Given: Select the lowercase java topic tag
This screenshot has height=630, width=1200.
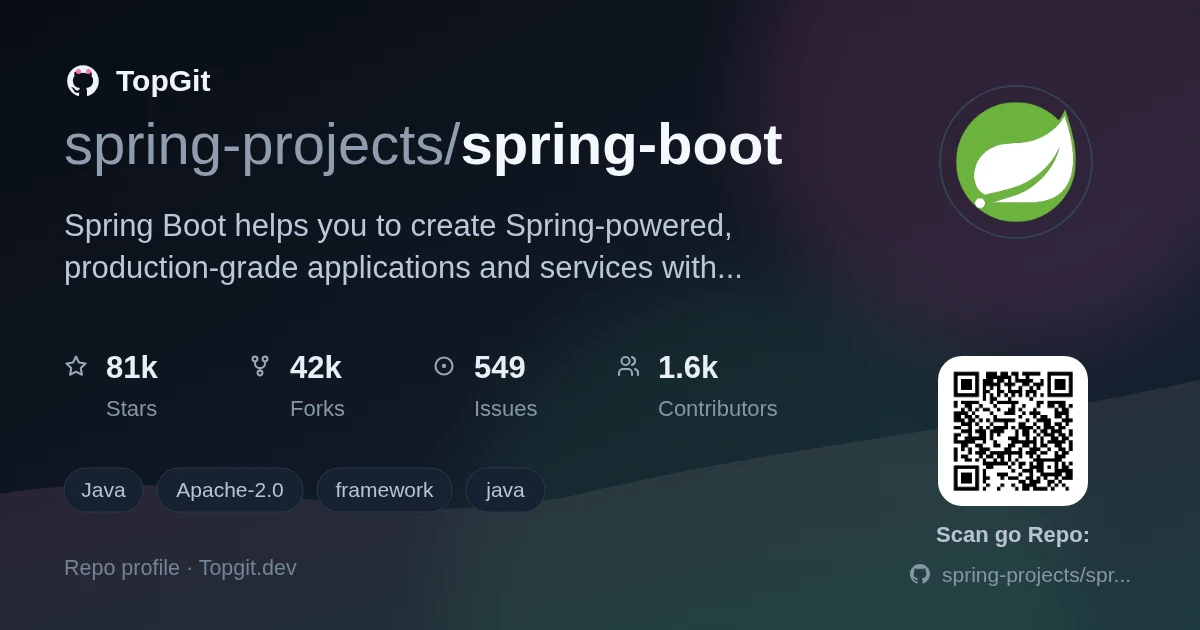Looking at the screenshot, I should (x=505, y=490).
